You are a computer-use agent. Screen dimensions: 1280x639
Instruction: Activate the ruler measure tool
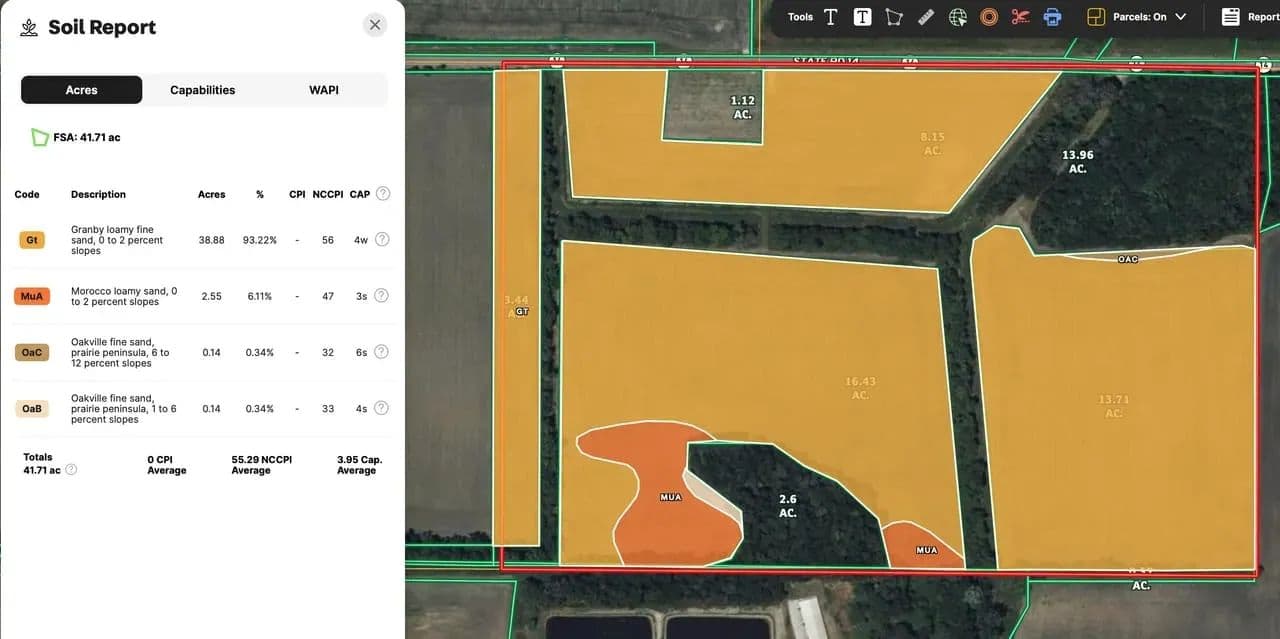pos(926,17)
